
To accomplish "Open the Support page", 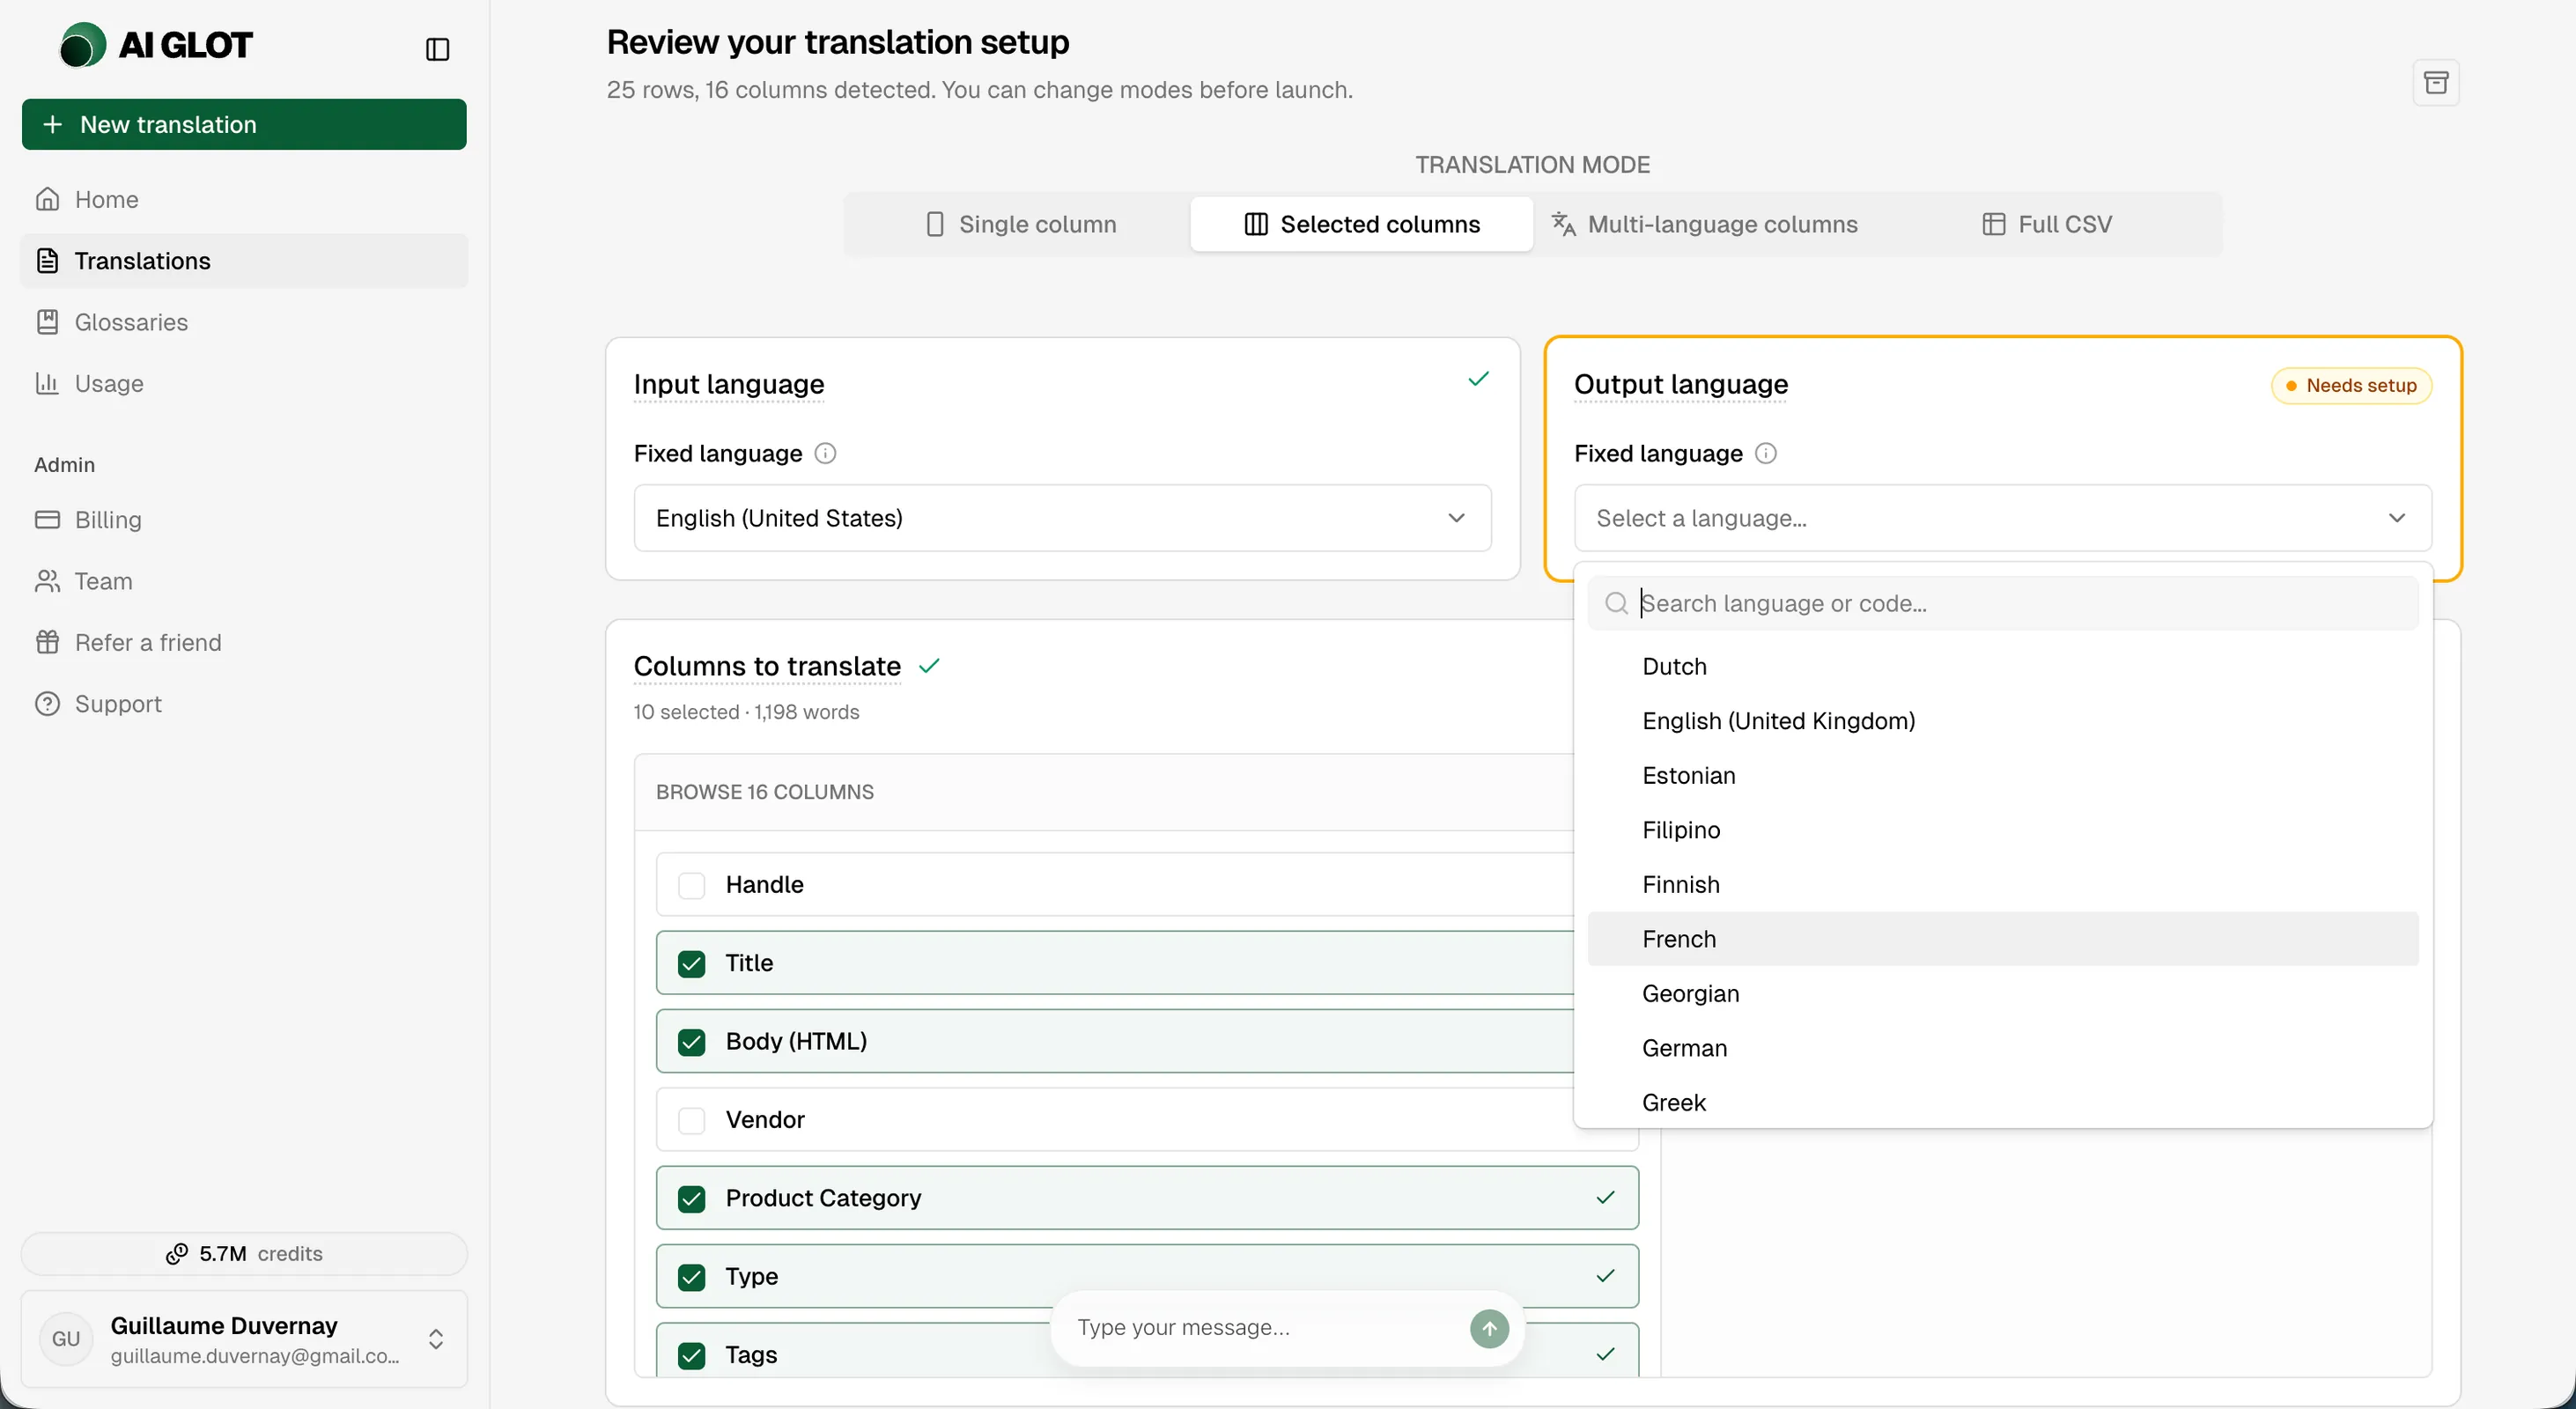I will pos(244,704).
